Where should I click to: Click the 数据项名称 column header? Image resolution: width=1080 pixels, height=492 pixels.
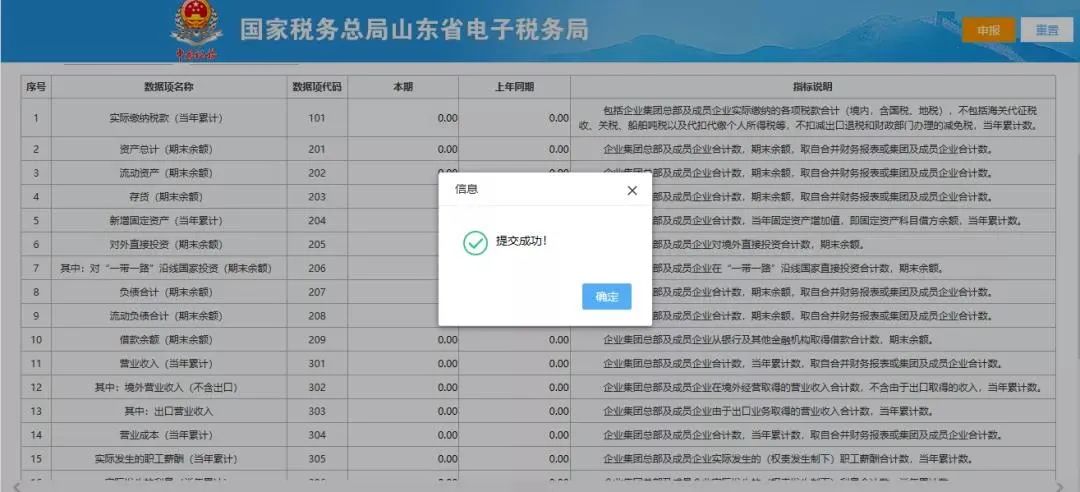point(168,87)
